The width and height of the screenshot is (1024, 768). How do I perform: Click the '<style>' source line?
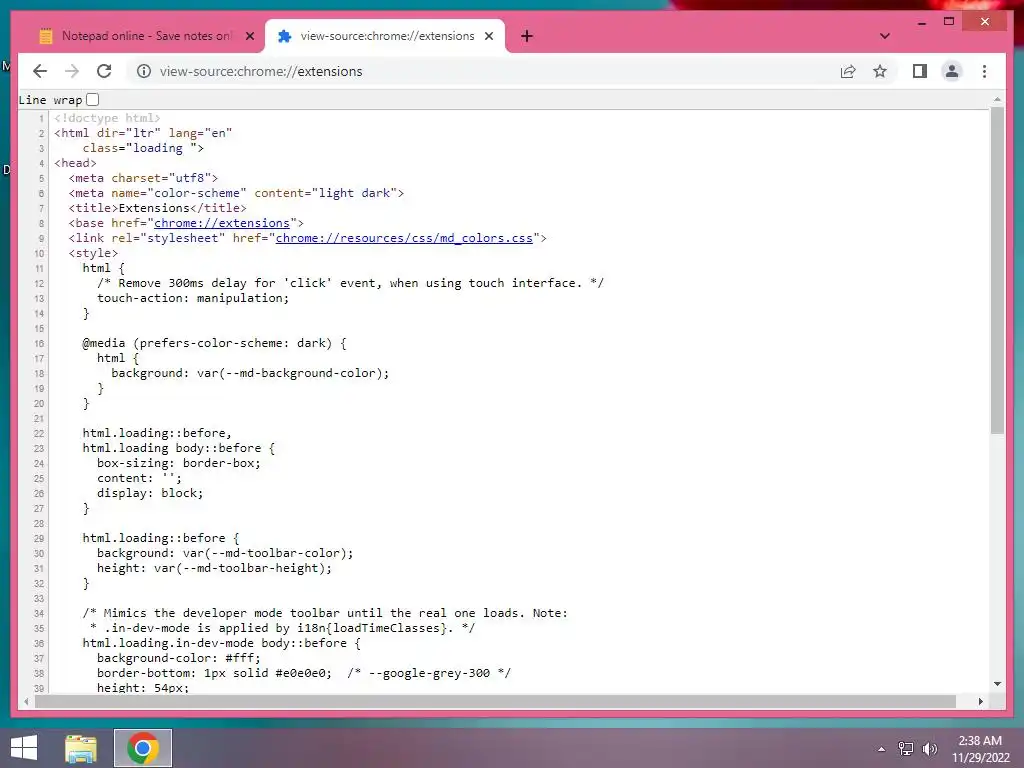point(93,253)
